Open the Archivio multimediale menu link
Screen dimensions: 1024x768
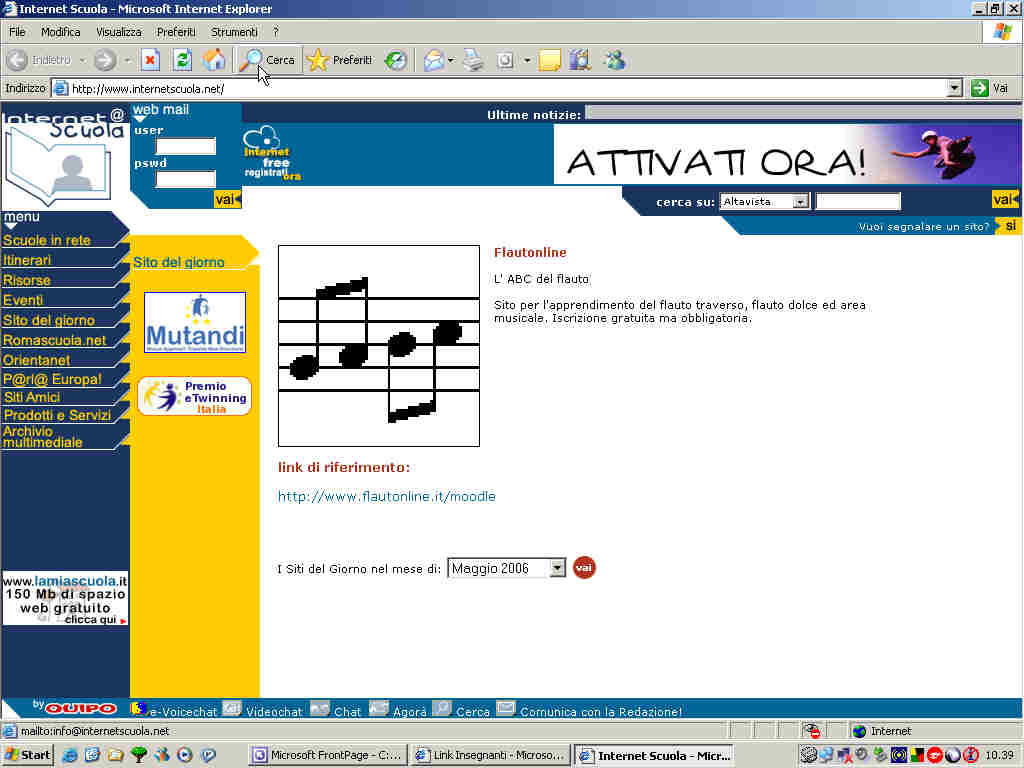(x=42, y=437)
